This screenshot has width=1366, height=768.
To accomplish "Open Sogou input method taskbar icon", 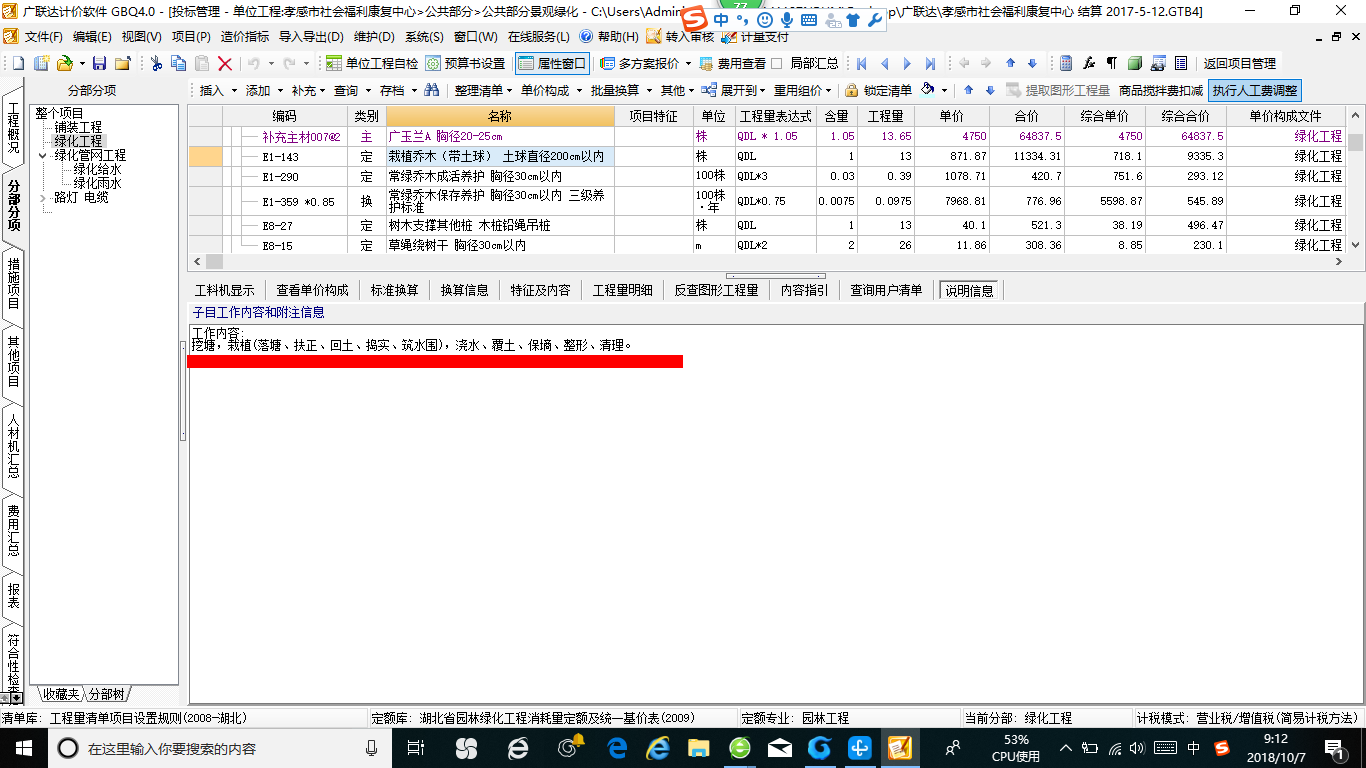I will click(1222, 747).
